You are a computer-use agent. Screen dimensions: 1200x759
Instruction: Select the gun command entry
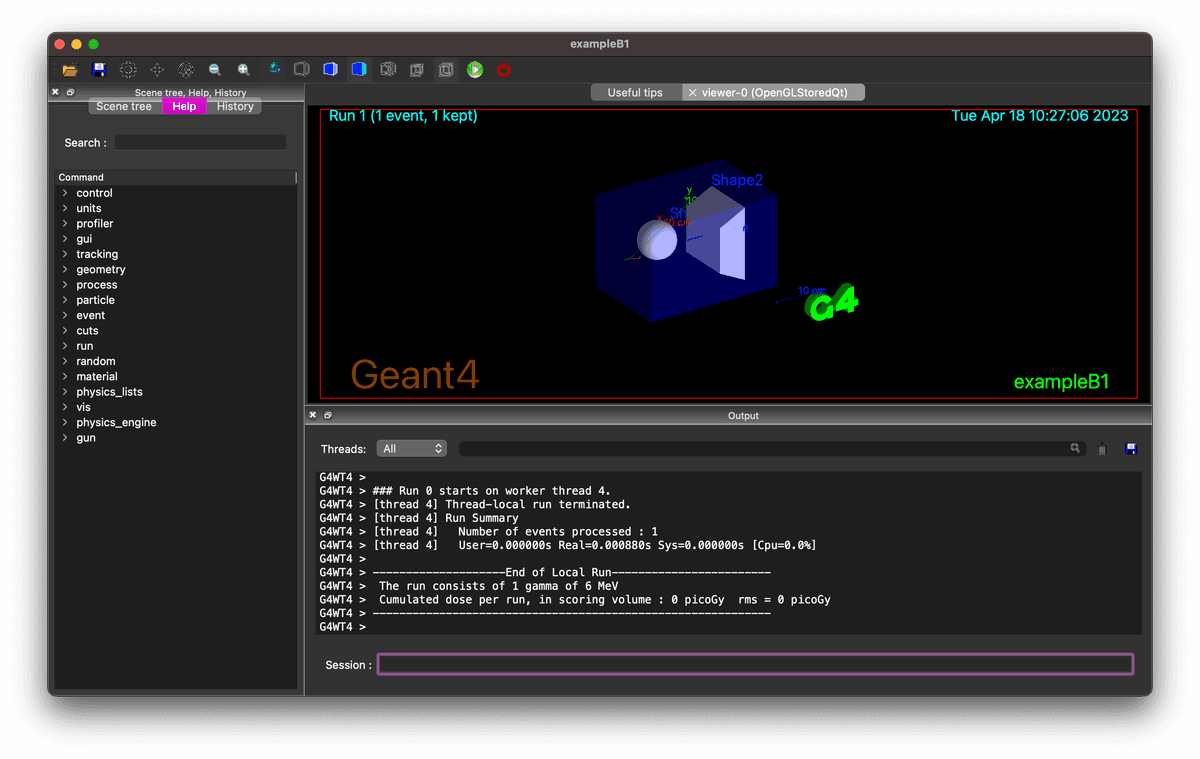87,438
